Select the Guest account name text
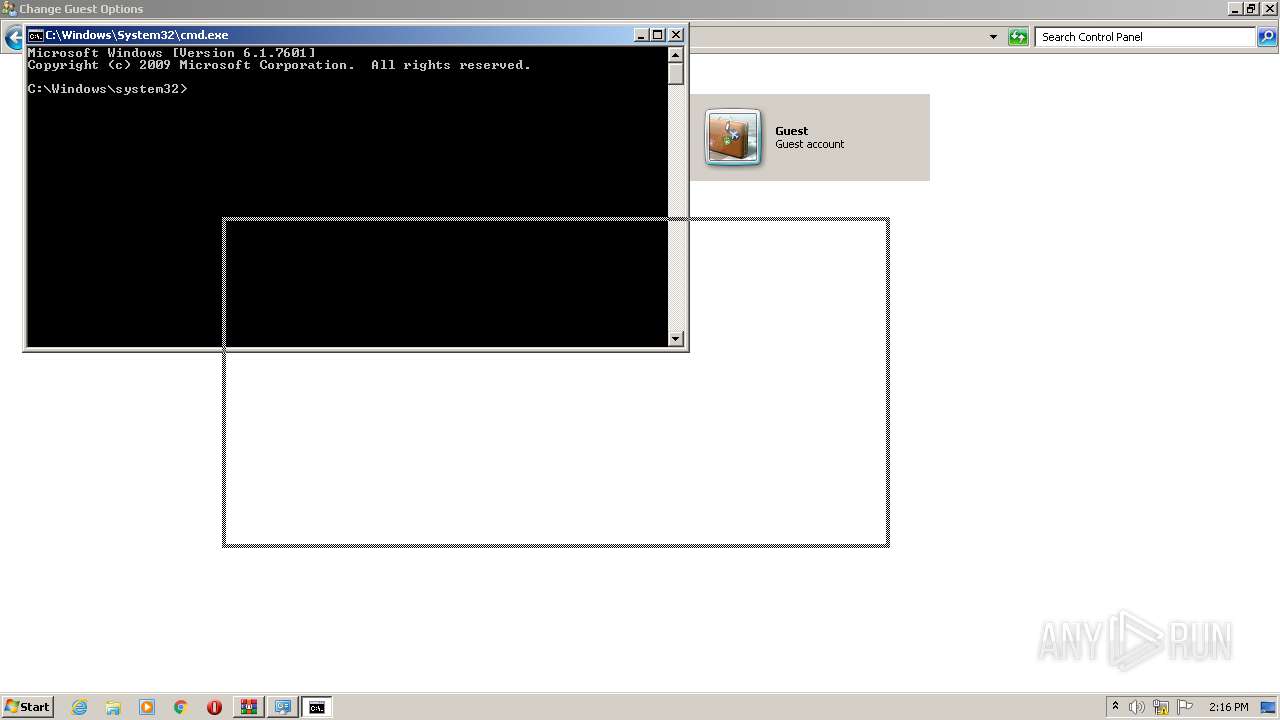Screen dimensions: 1280x720 pyautogui.click(x=791, y=131)
